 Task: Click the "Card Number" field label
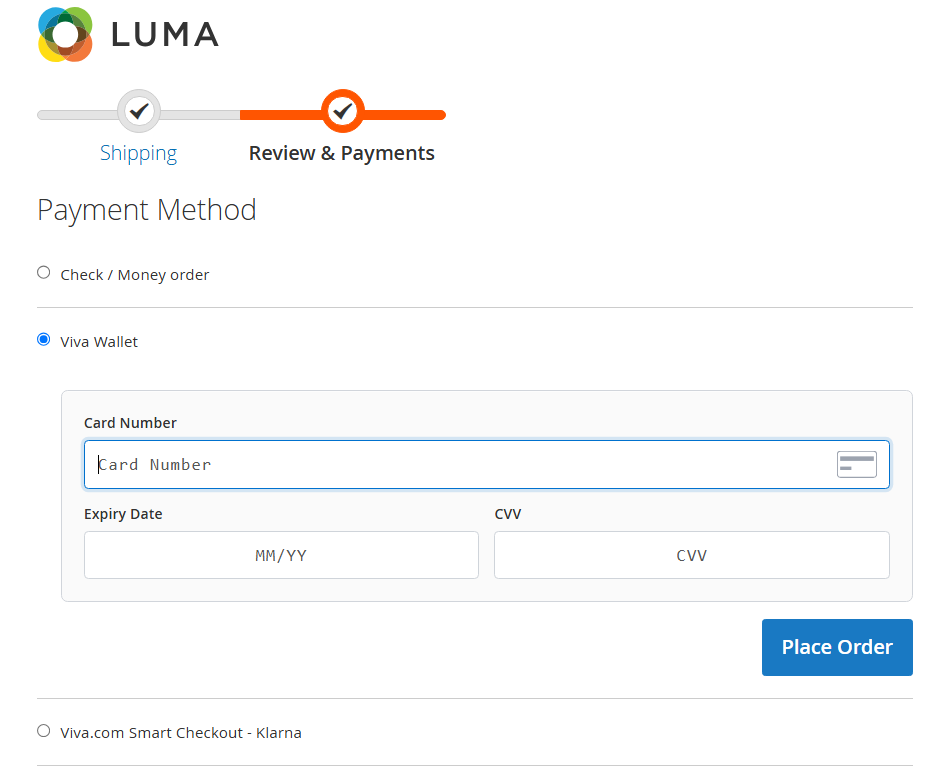coord(130,423)
